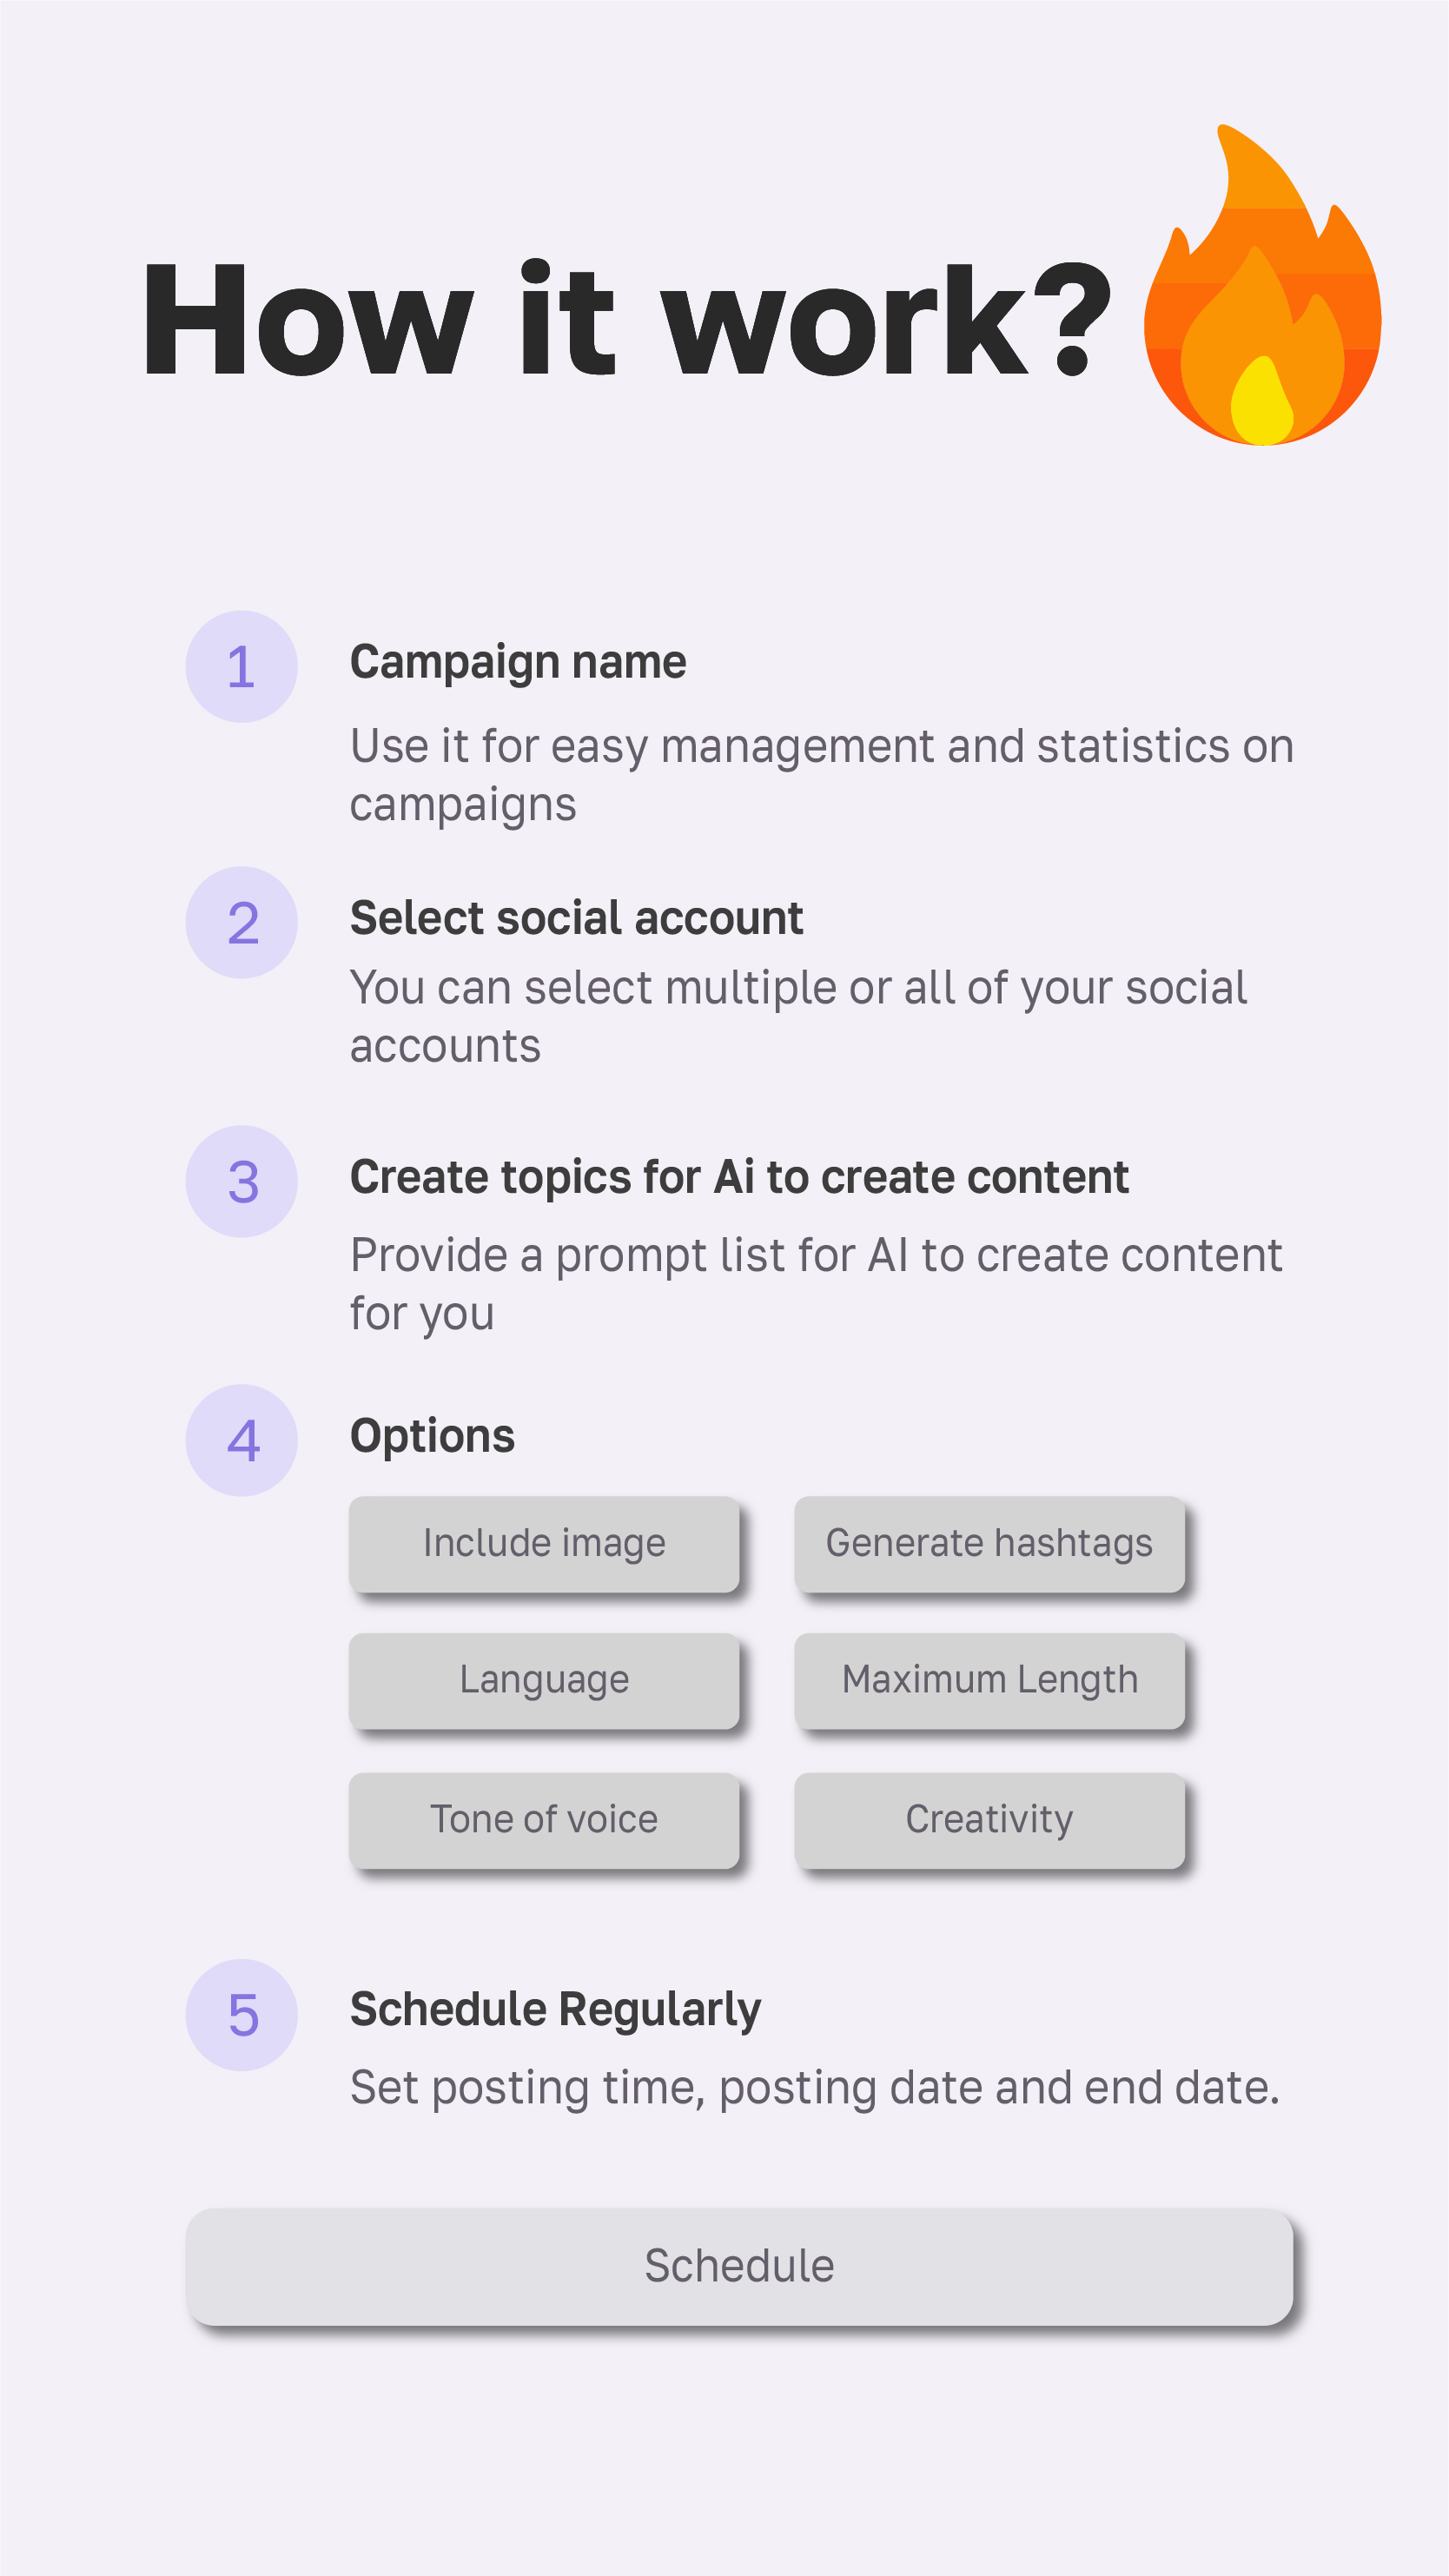
Task: Click Create topics for Ai heading
Action: [x=739, y=1177]
